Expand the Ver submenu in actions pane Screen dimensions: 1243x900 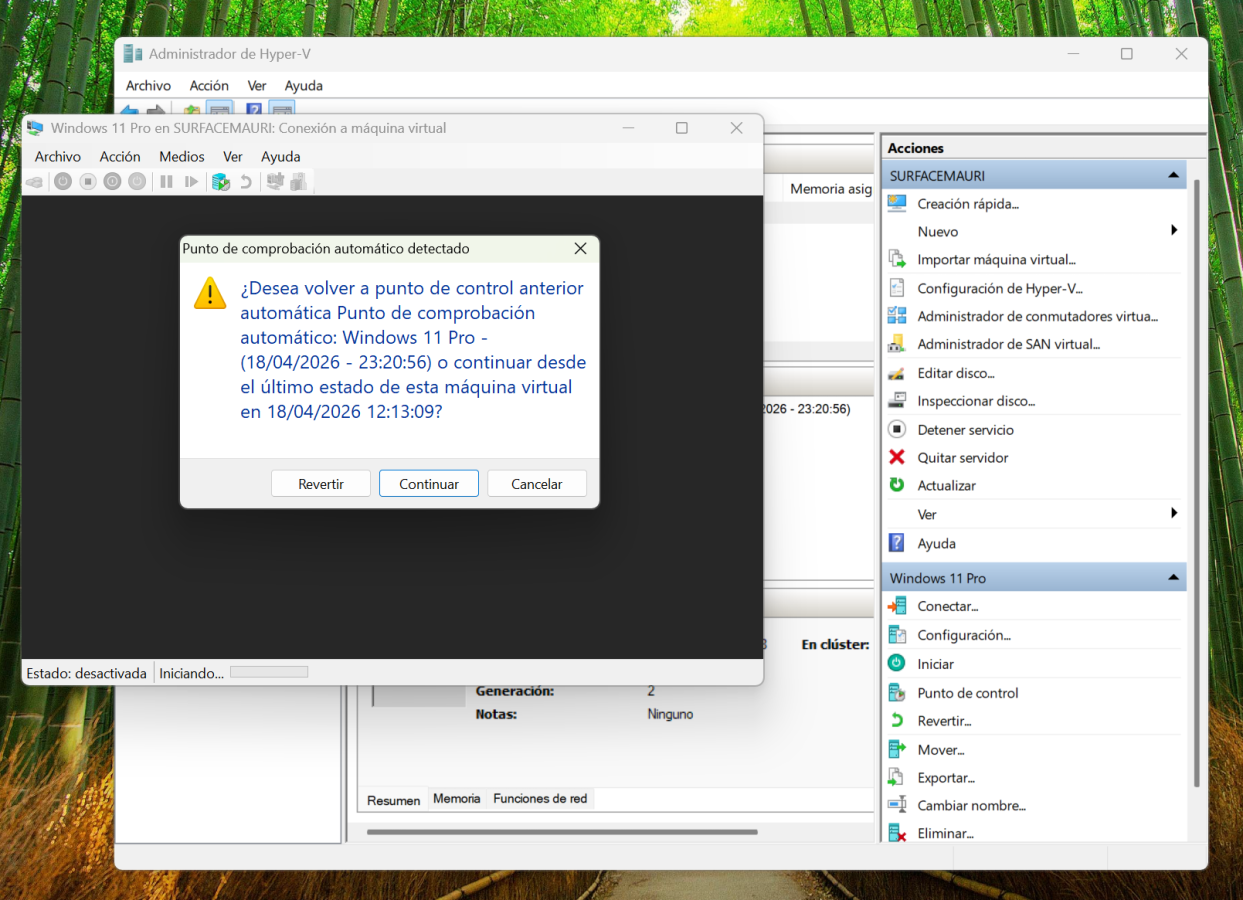(x=1174, y=514)
